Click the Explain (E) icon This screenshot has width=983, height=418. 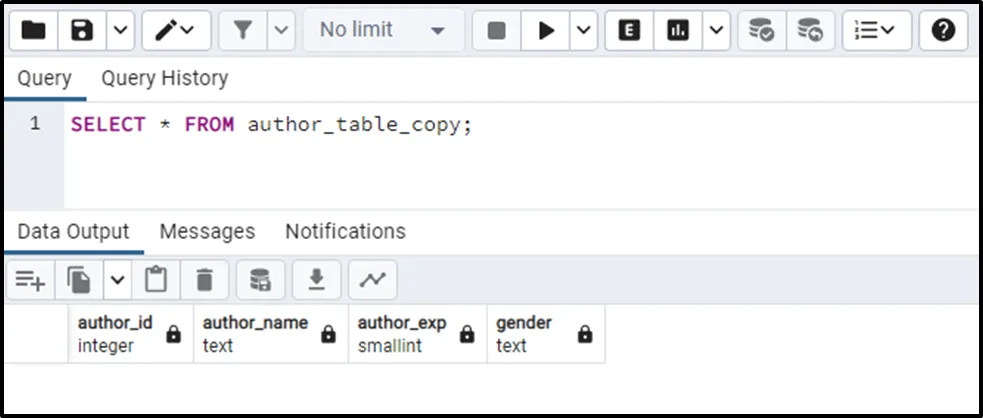(x=629, y=30)
